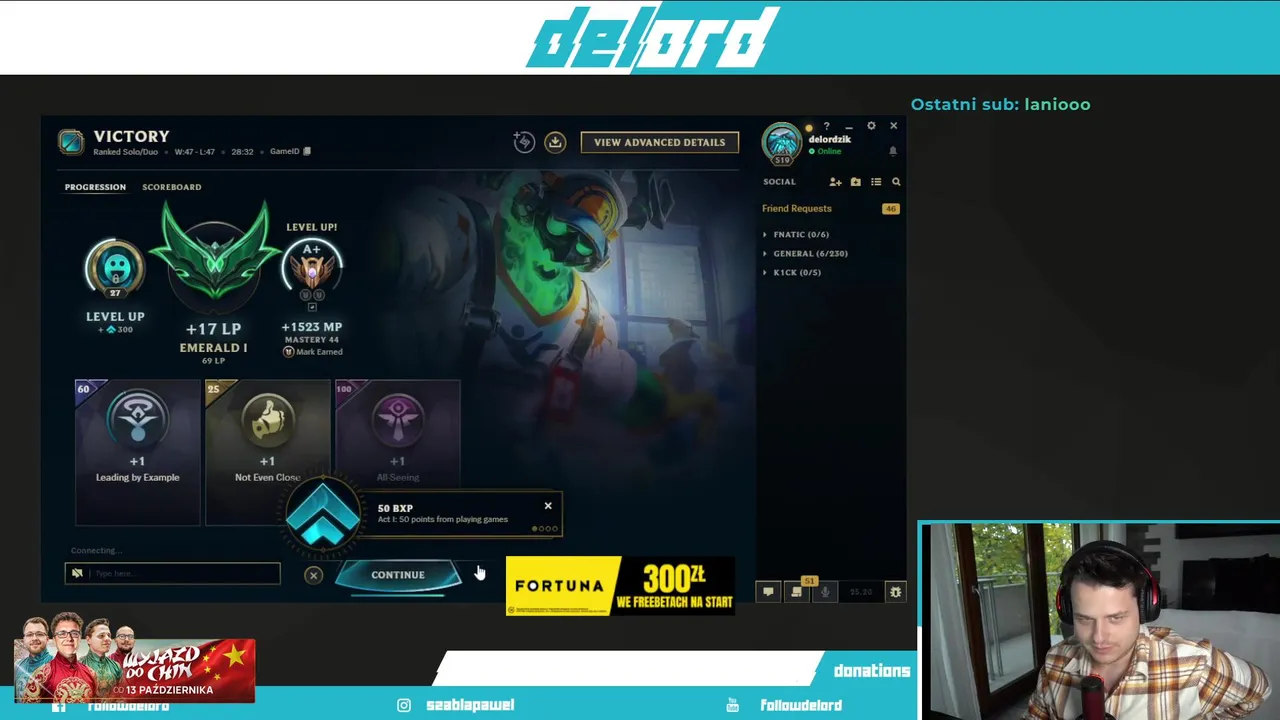Screen dimensions: 1280x720
Task: Click the Fortuna 300zł banner ad
Action: tap(620, 586)
